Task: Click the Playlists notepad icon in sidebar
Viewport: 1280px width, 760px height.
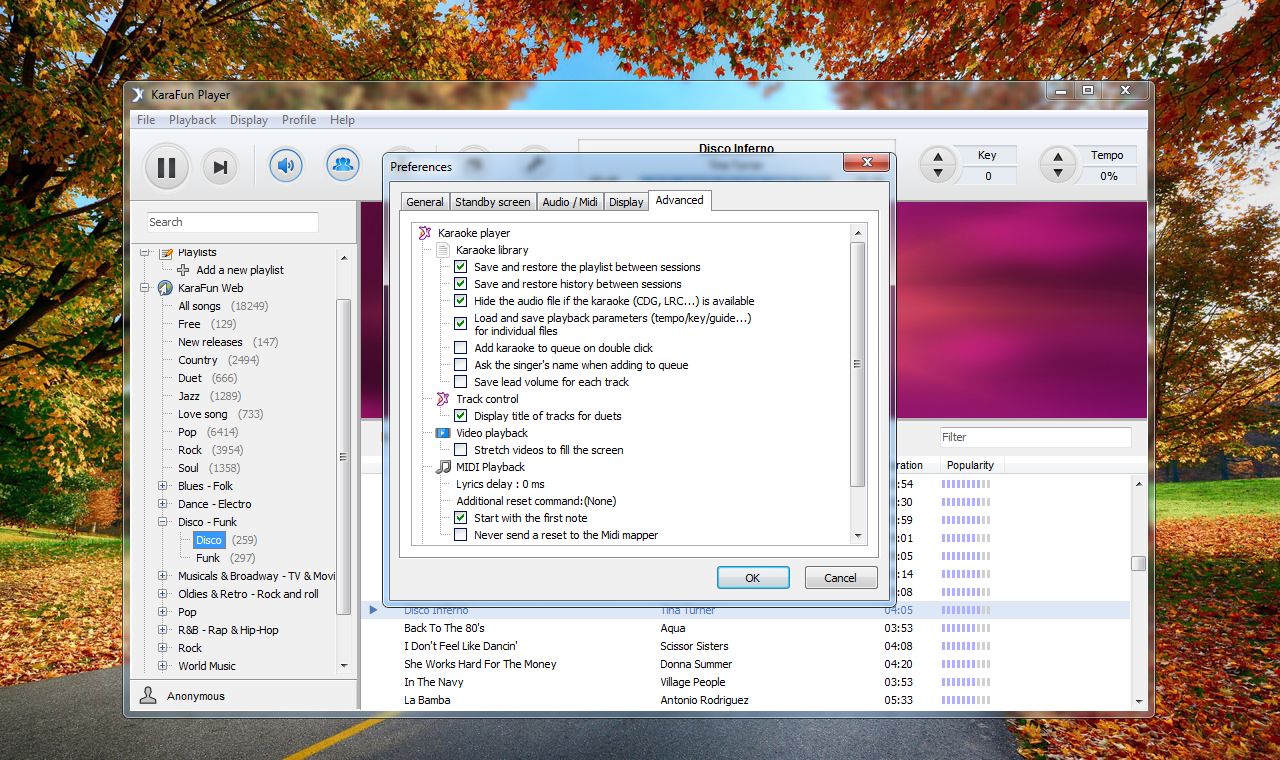Action: point(166,253)
